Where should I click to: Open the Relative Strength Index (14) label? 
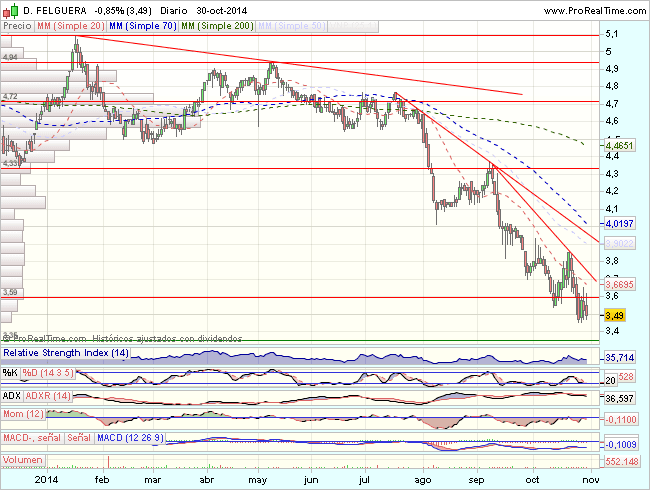(x=65, y=354)
